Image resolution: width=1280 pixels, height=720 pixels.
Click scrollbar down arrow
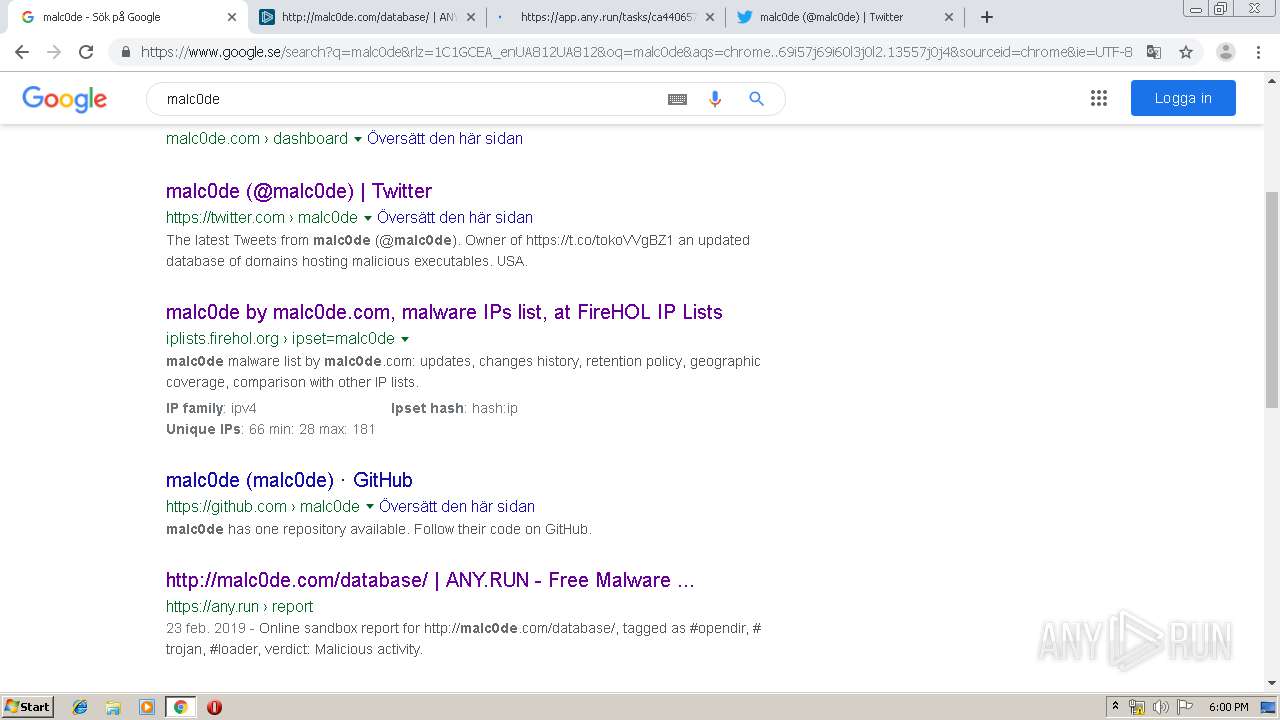coord(1272,683)
